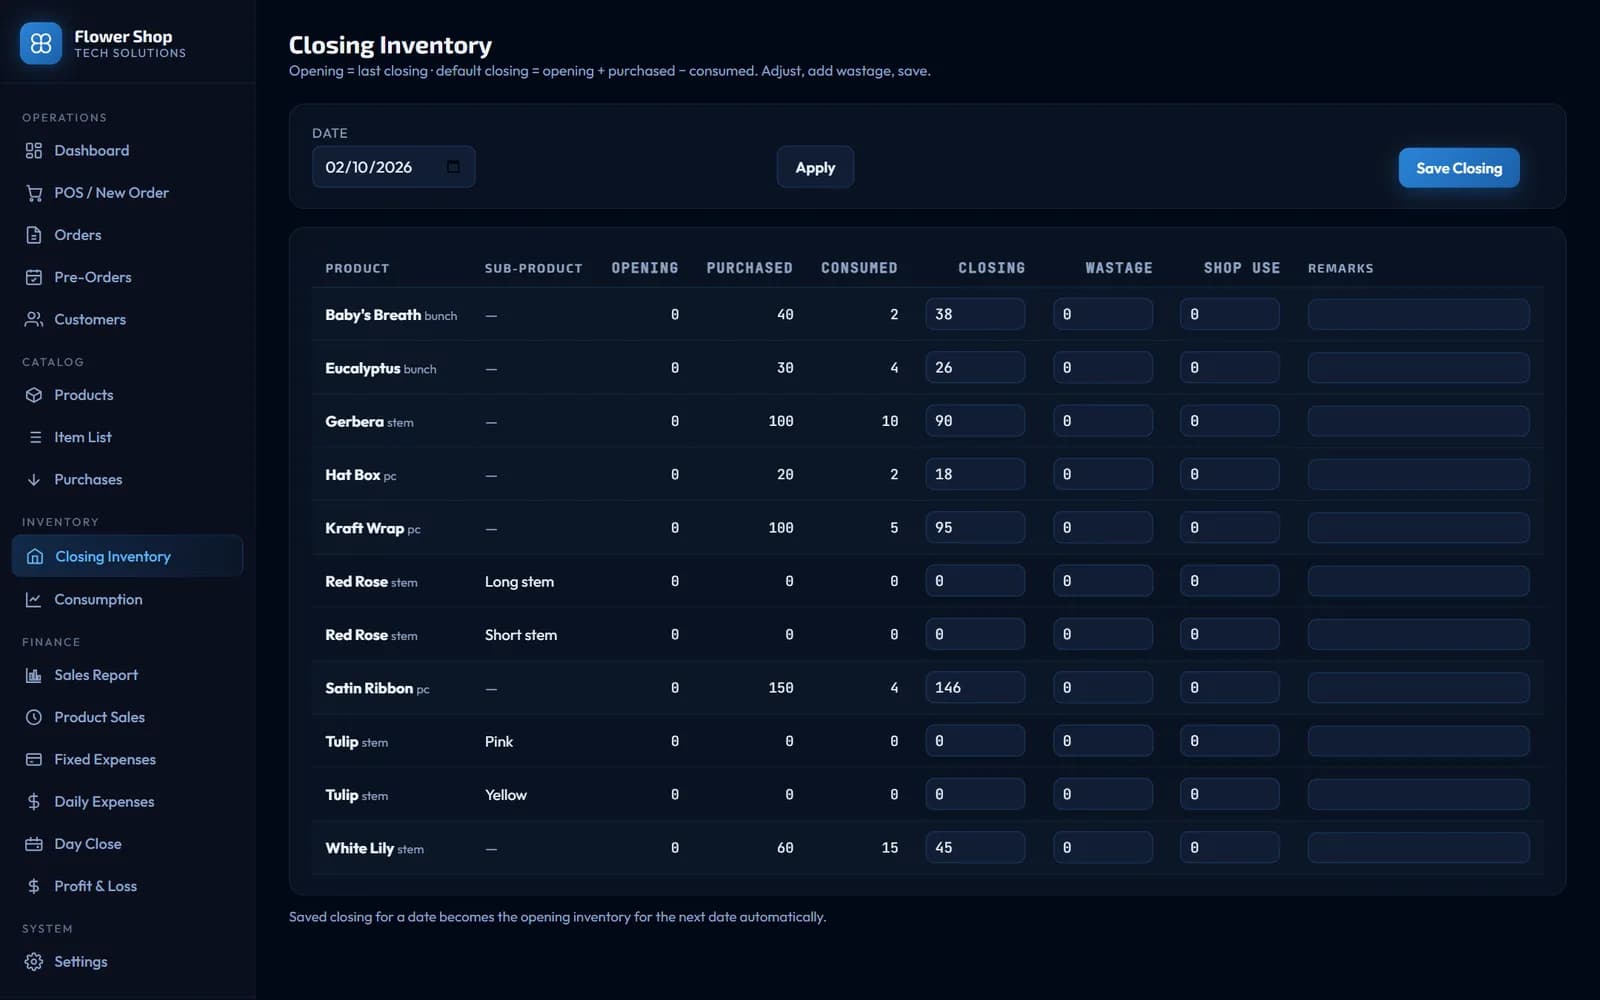1600x1000 pixels.
Task: Click Tulip Yellow remarks field
Action: click(1418, 795)
